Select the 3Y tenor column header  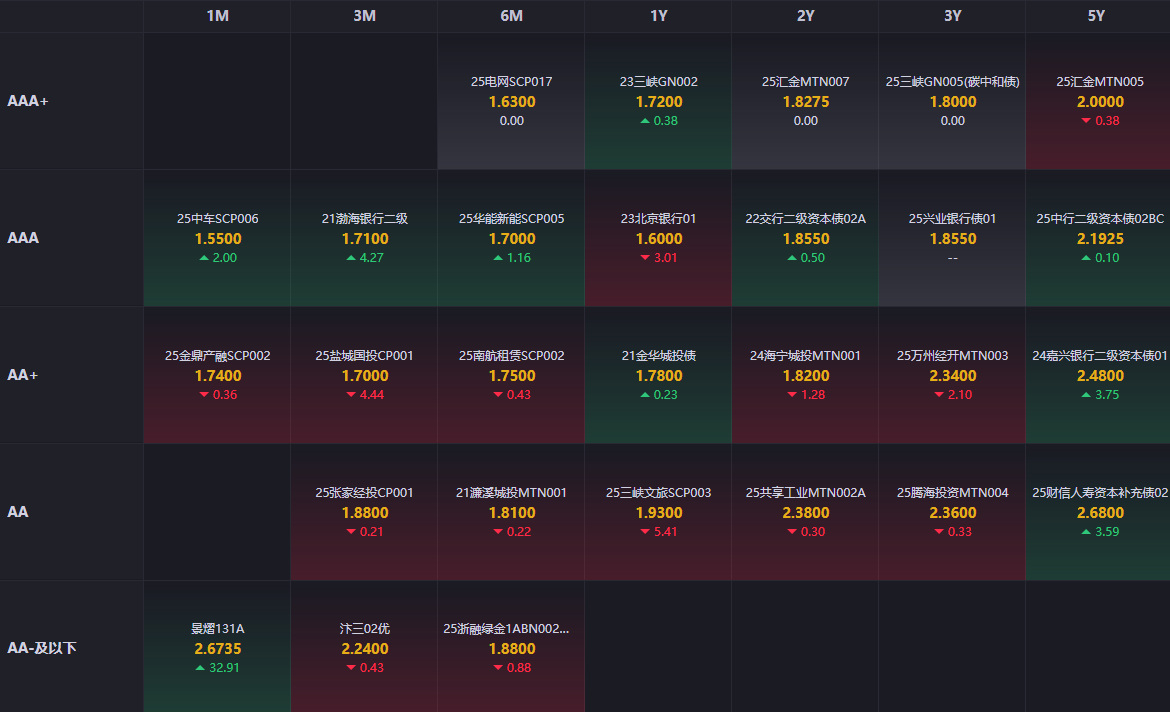(x=953, y=16)
